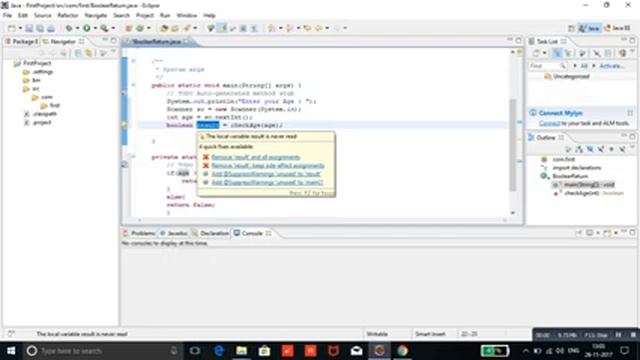640x360 pixels.
Task: Click the Open Task folder toolbar icon
Action: click(x=175, y=28)
